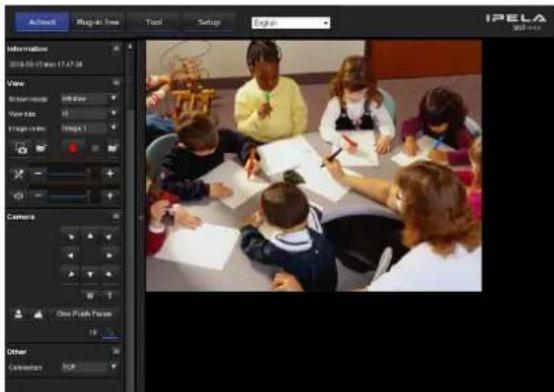Select the underlined page indicator below One Push Focus
This screenshot has height=392, width=554.
(111, 332)
